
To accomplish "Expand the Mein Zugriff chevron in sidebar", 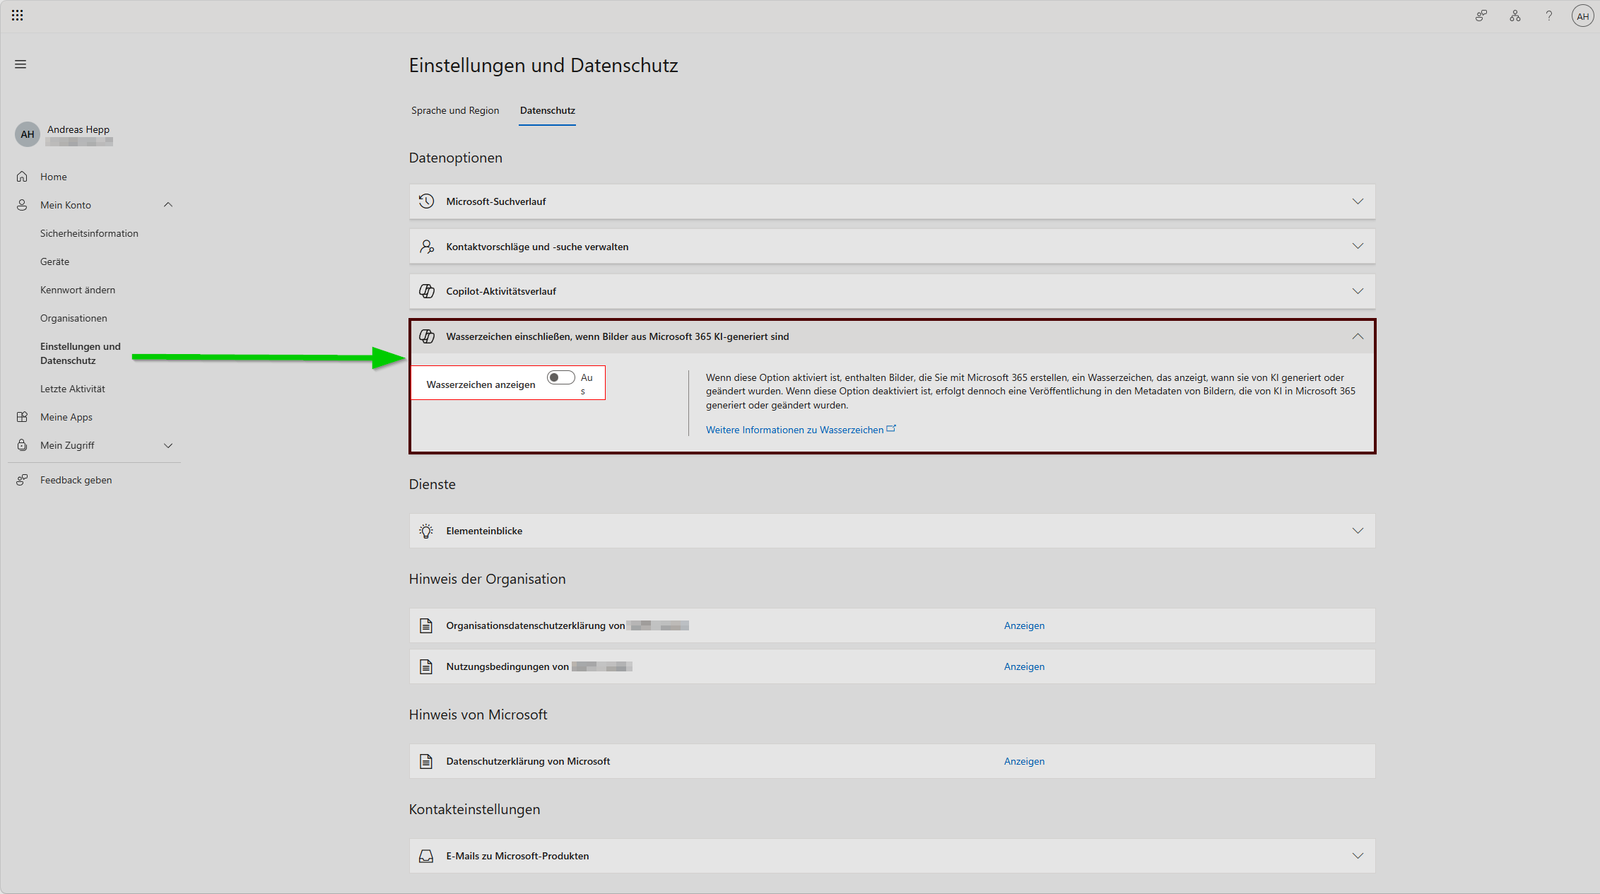I will pos(168,445).
